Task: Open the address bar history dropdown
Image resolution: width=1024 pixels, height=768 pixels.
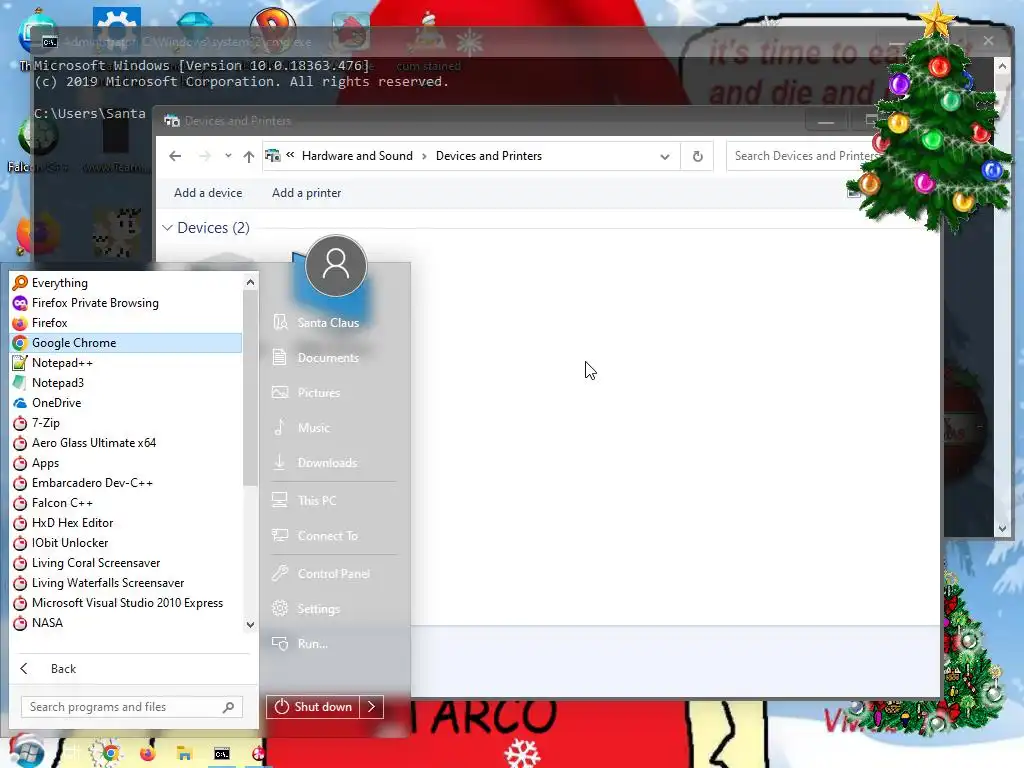Action: pos(665,157)
